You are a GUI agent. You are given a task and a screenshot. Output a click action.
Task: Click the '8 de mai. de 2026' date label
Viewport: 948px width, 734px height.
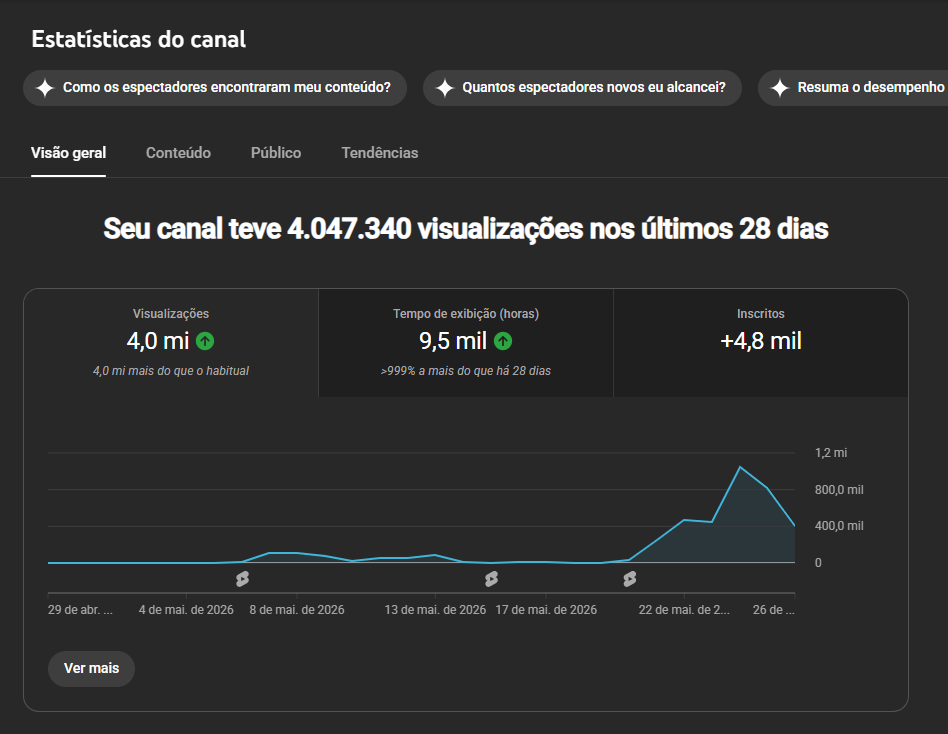point(297,610)
